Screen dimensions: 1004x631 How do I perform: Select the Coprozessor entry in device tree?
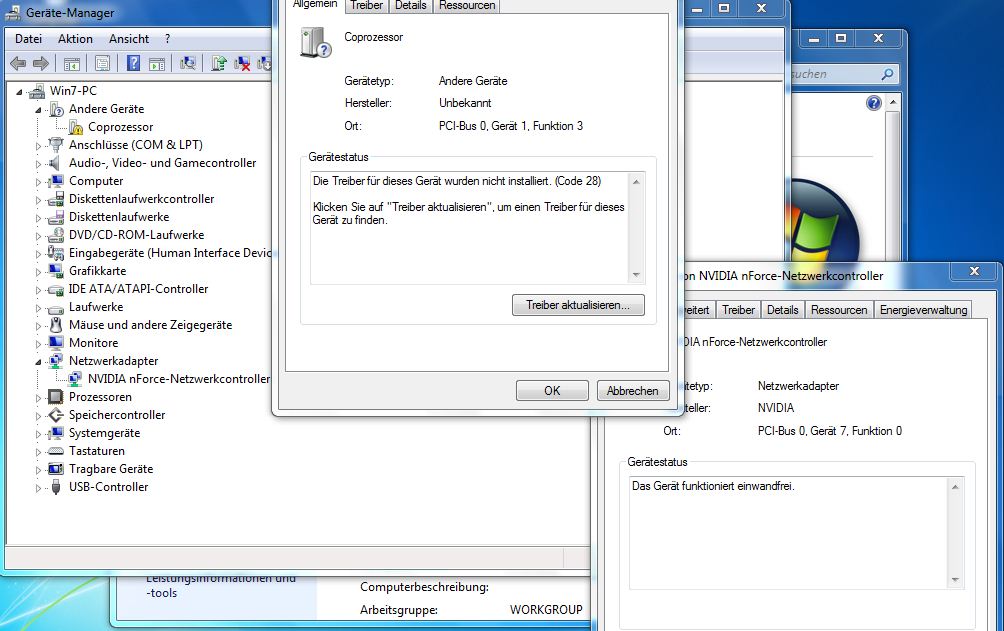(x=120, y=127)
